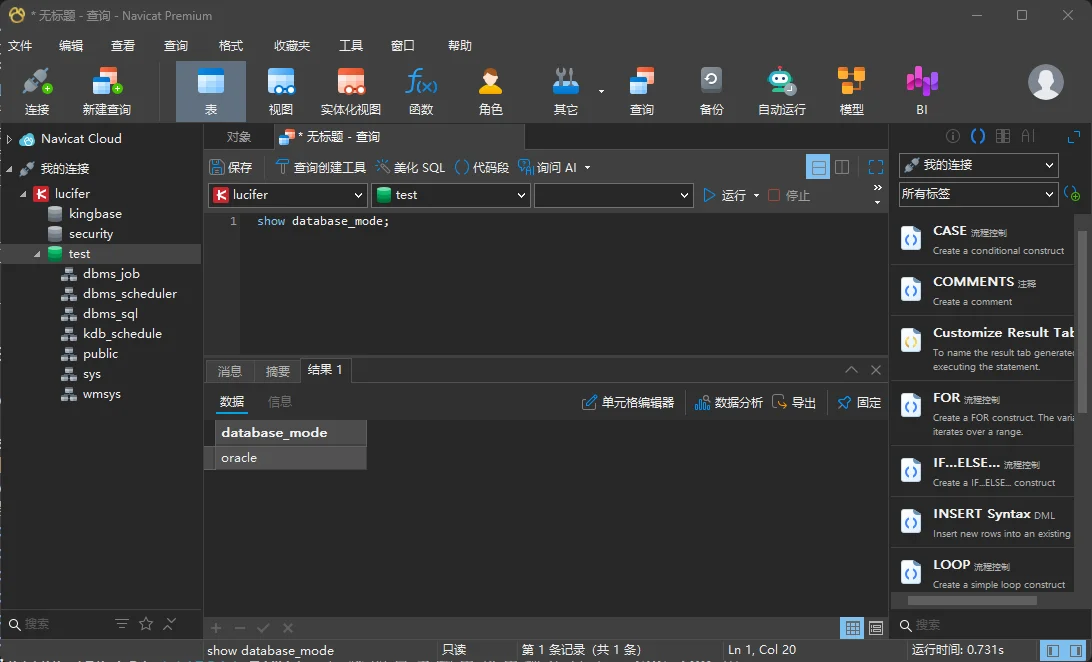
Task: Open the 其它 toolbar dropdown arrow
Action: click(601, 91)
